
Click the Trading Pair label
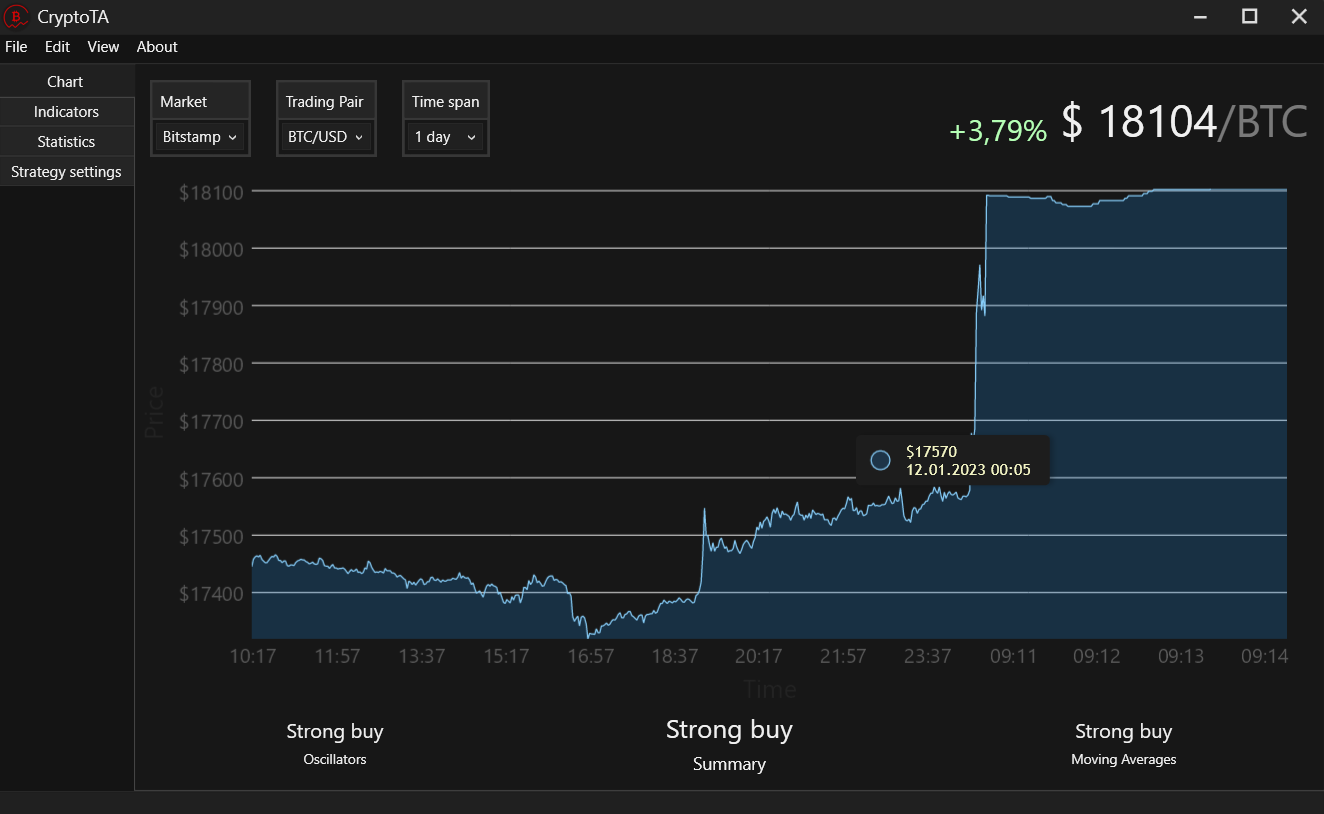[x=324, y=102]
